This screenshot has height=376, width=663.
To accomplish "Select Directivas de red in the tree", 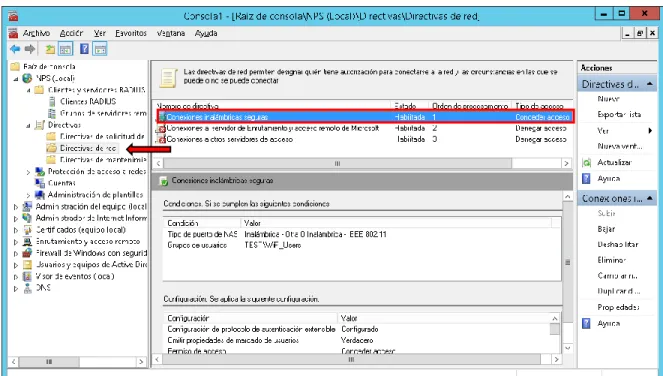I will 88,148.
